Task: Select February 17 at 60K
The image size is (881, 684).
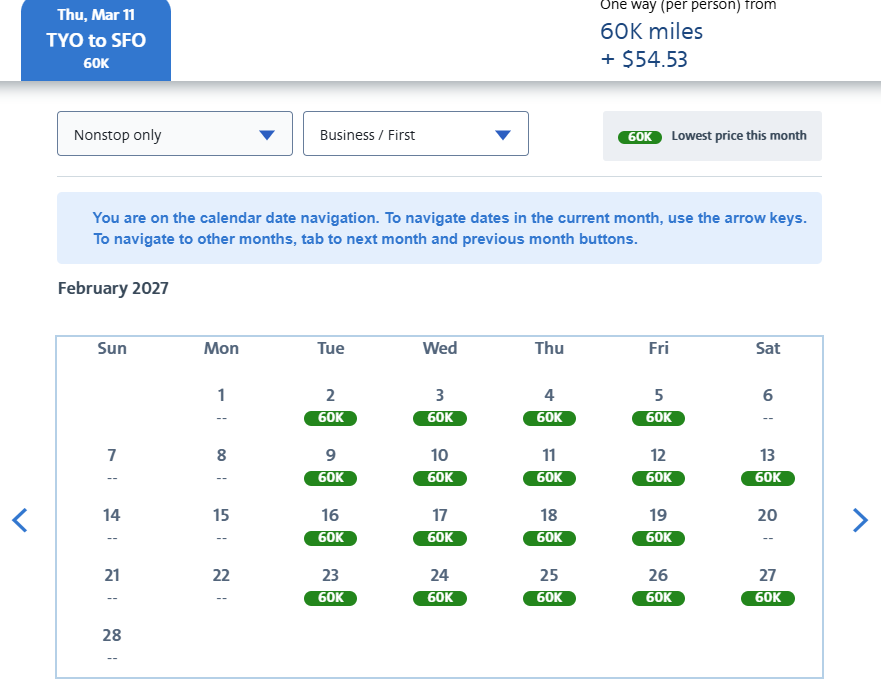Action: pos(440,527)
